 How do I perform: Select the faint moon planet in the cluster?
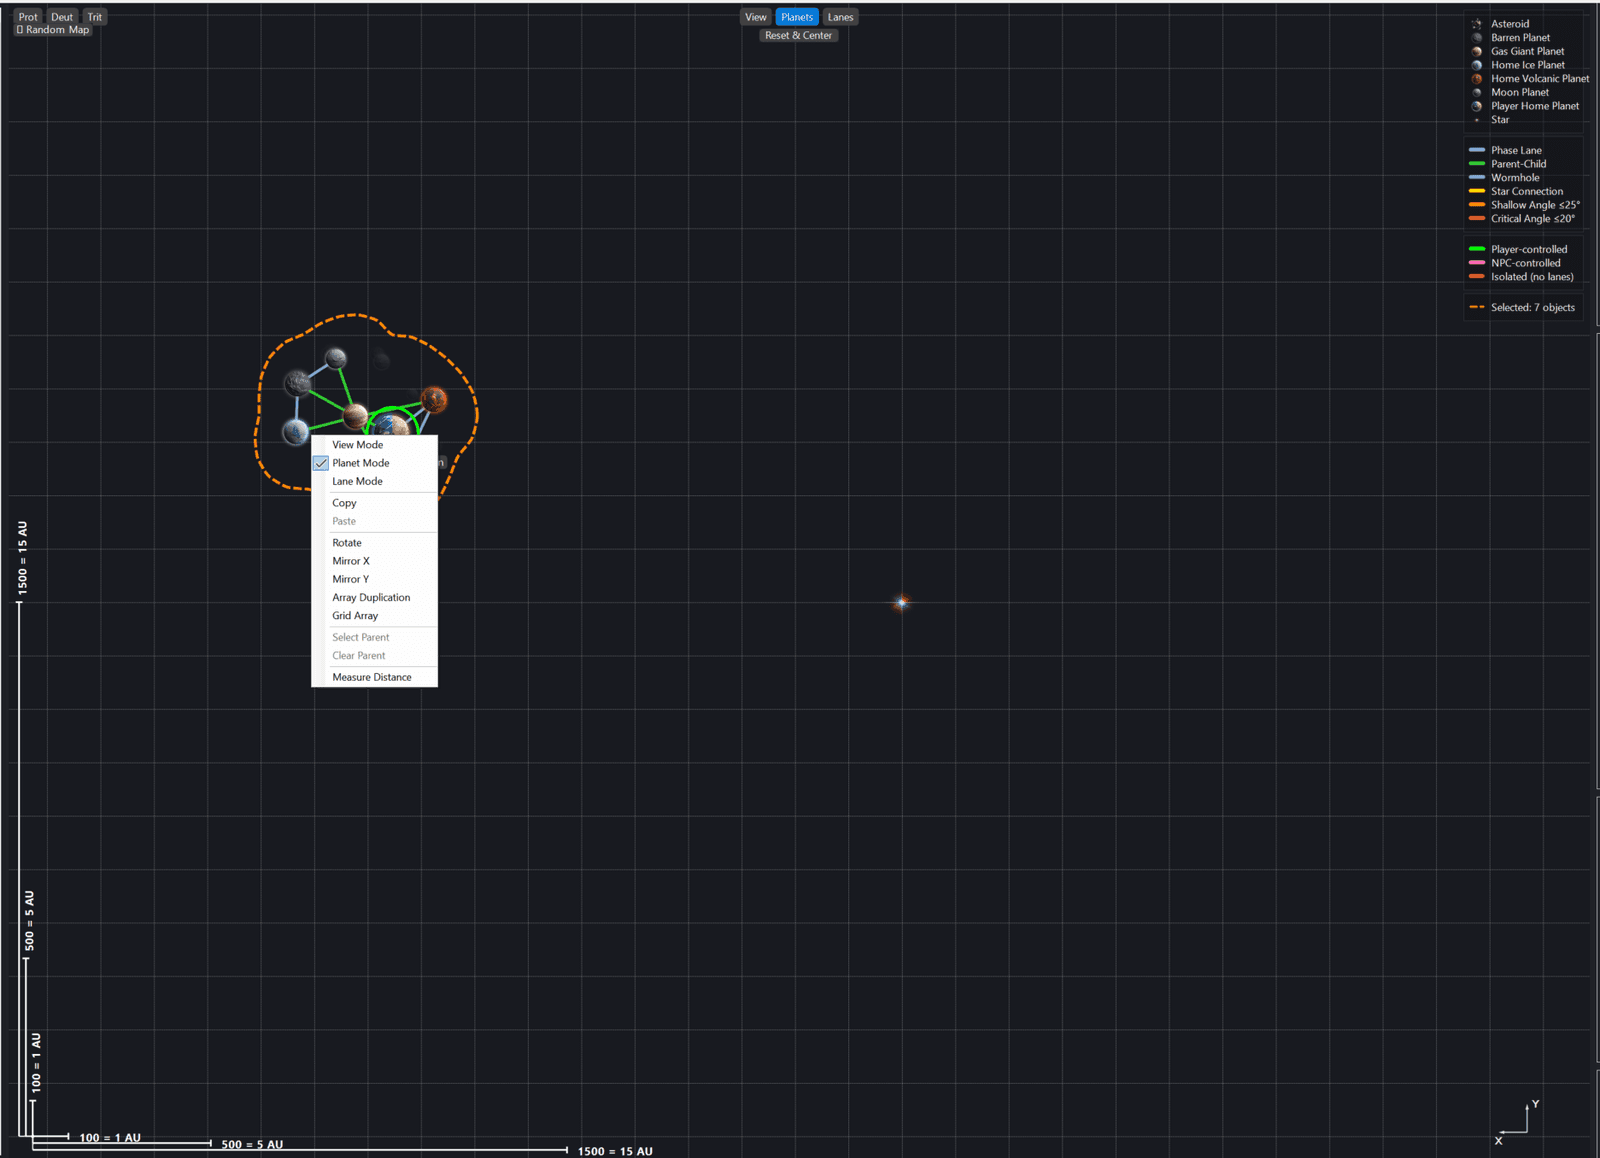[382, 360]
